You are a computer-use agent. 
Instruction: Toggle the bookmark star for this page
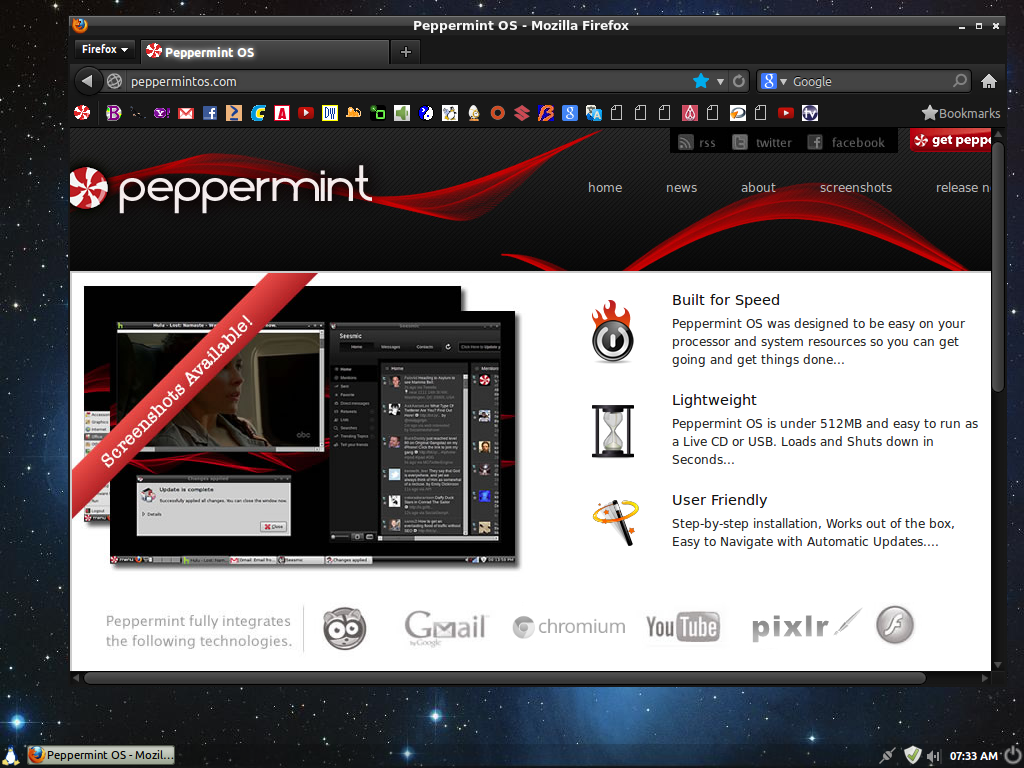click(701, 81)
